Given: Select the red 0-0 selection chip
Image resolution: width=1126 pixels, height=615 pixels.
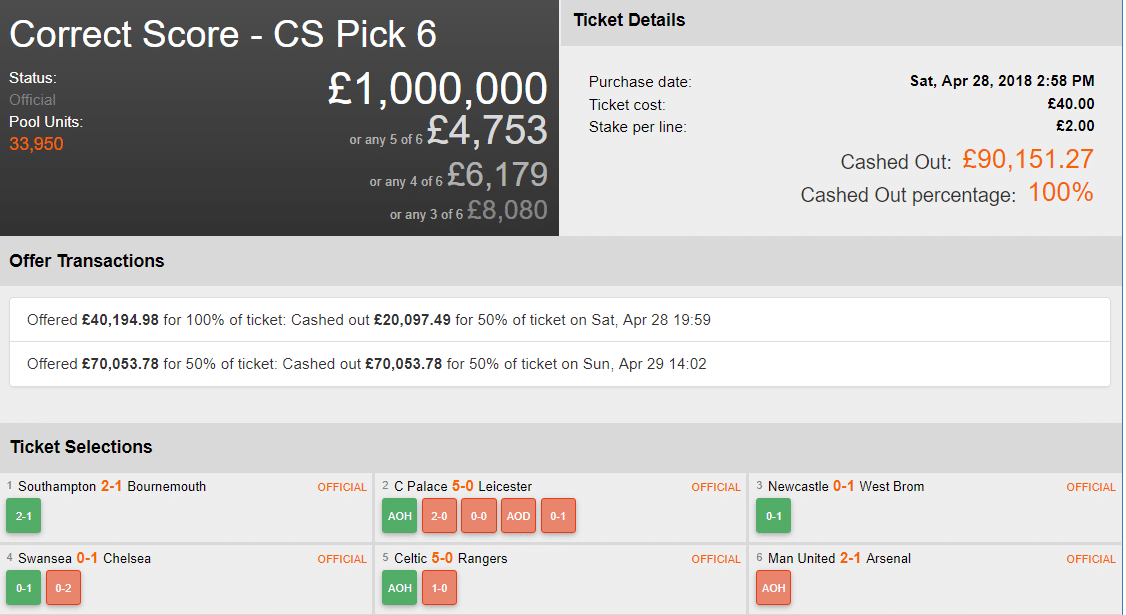Looking at the screenshot, I should click(x=479, y=516).
